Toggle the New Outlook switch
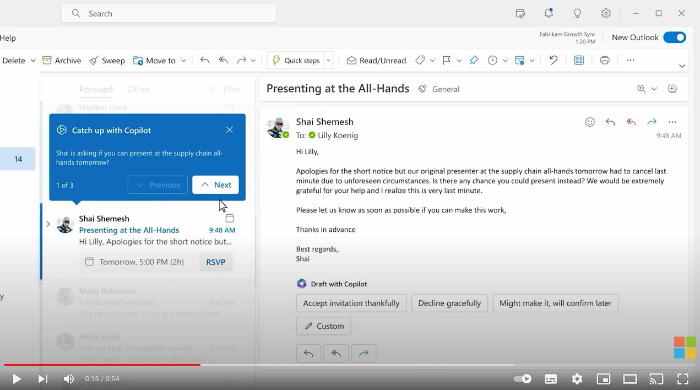This screenshot has height=390, width=700. coord(674,37)
